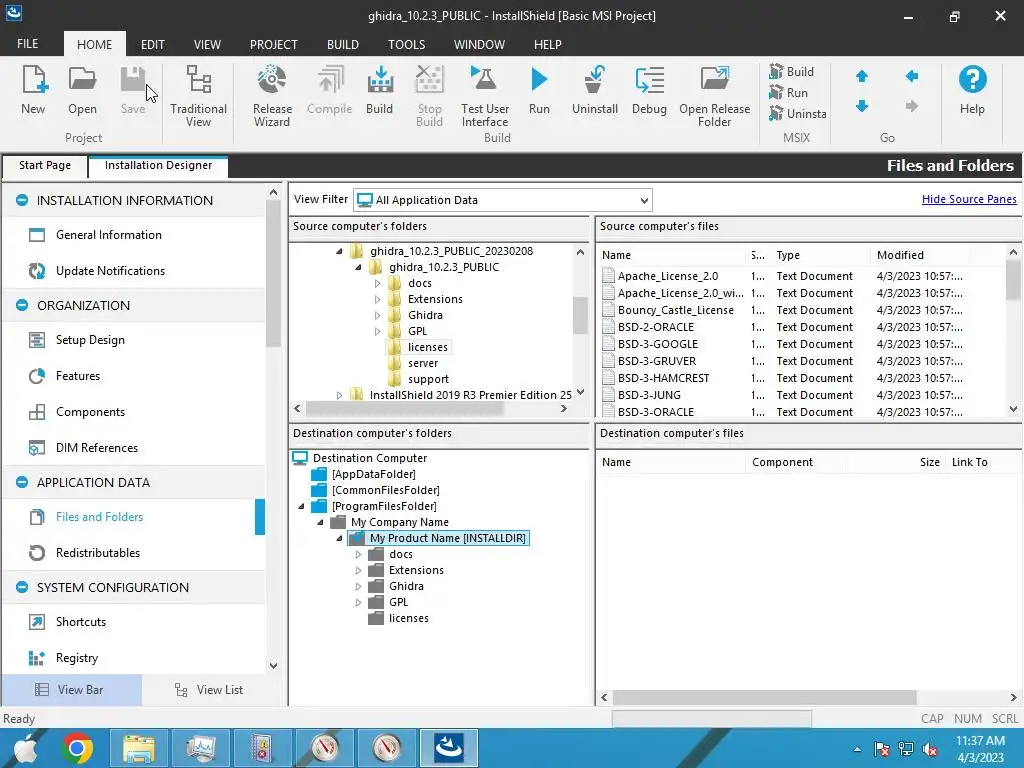
Task: Start the Debug tool
Action: tap(649, 91)
